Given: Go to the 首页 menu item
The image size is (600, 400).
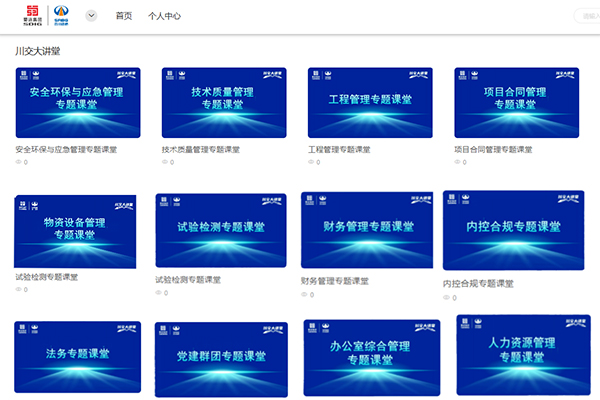Looking at the screenshot, I should (124, 16).
